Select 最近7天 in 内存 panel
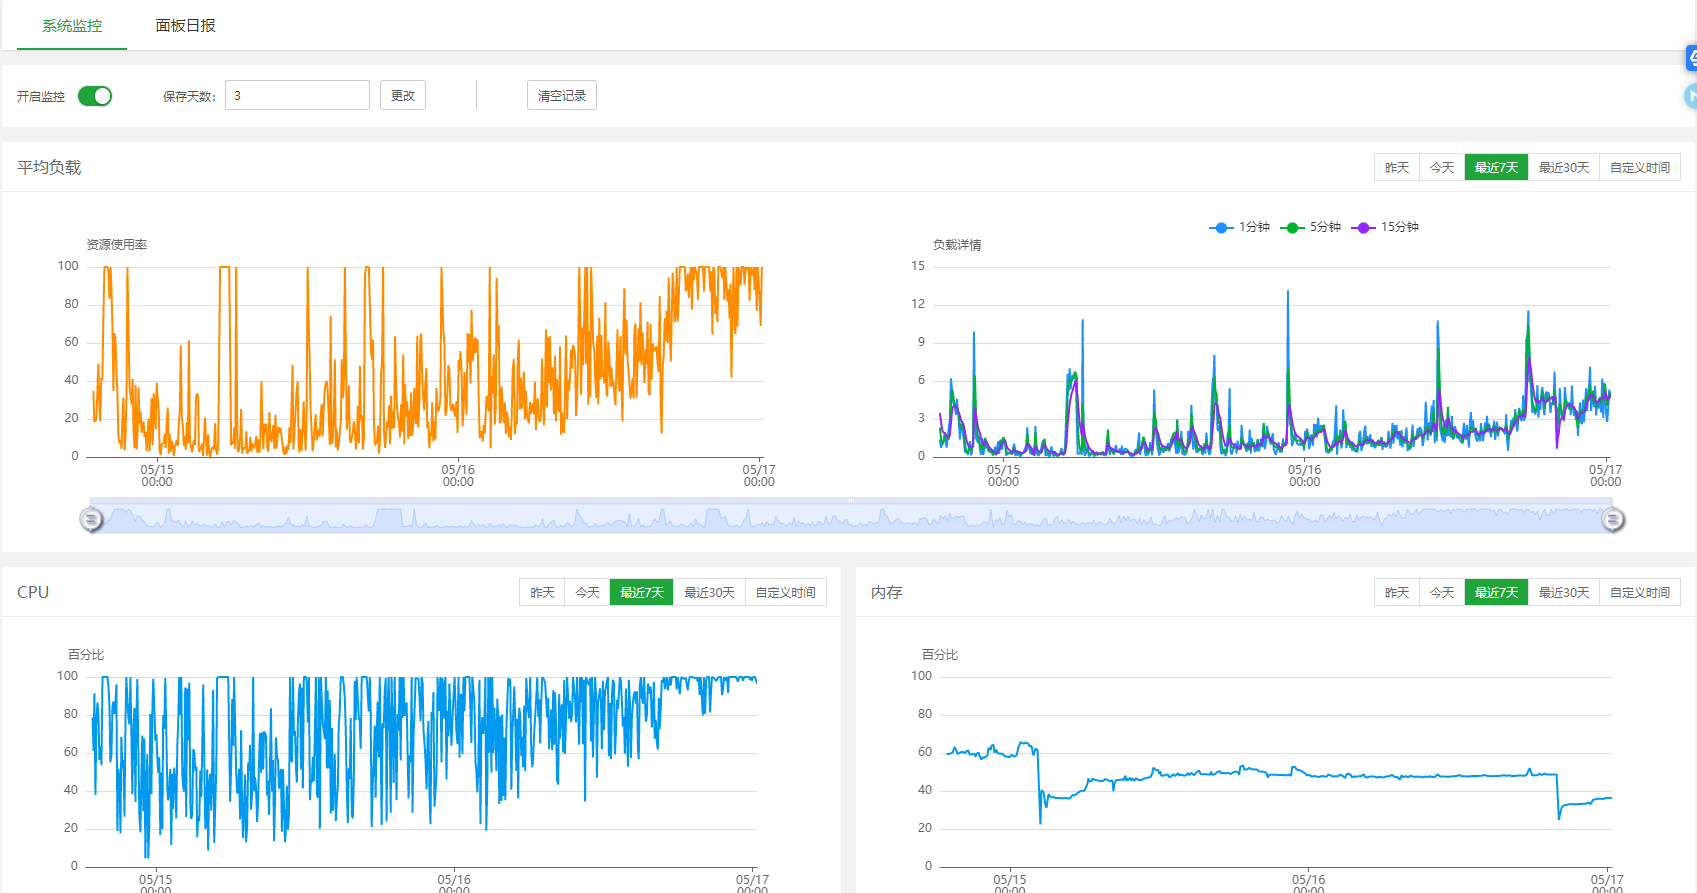 coord(1496,592)
